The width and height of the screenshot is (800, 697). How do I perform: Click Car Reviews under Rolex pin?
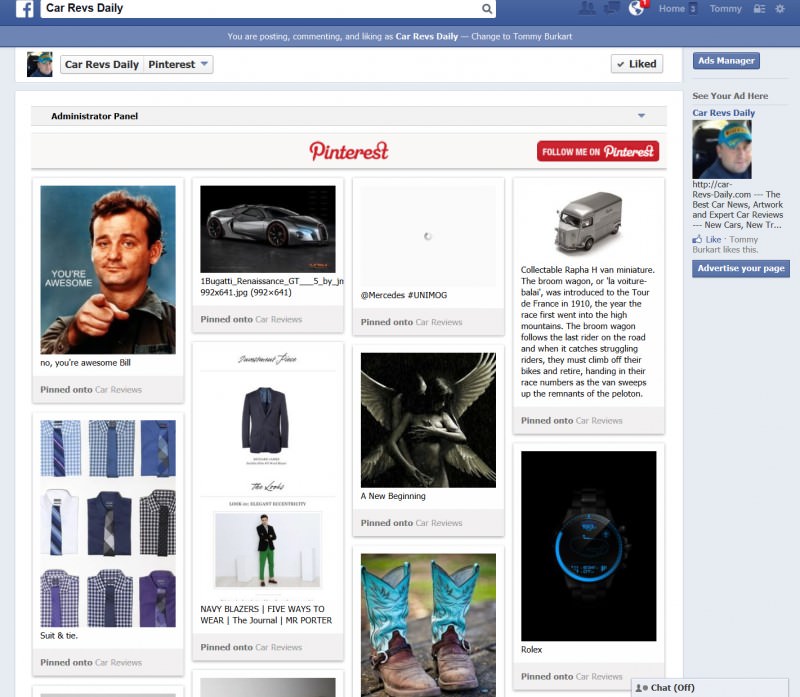(x=599, y=677)
